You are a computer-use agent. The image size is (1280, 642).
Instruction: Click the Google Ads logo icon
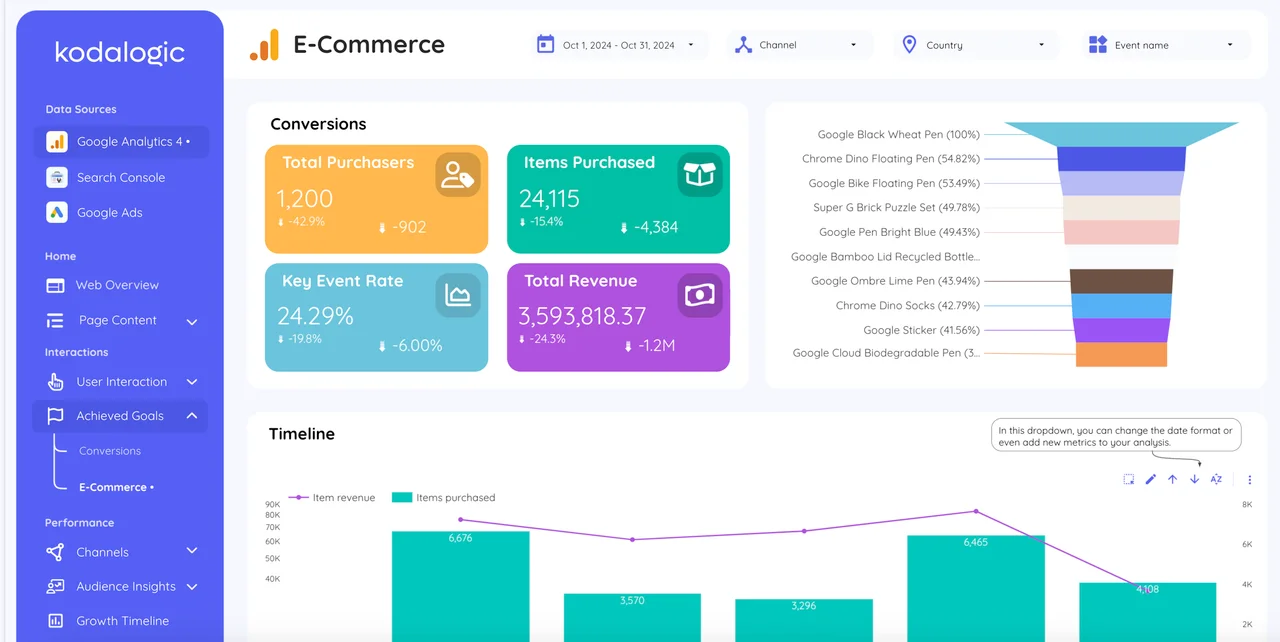click(57, 212)
